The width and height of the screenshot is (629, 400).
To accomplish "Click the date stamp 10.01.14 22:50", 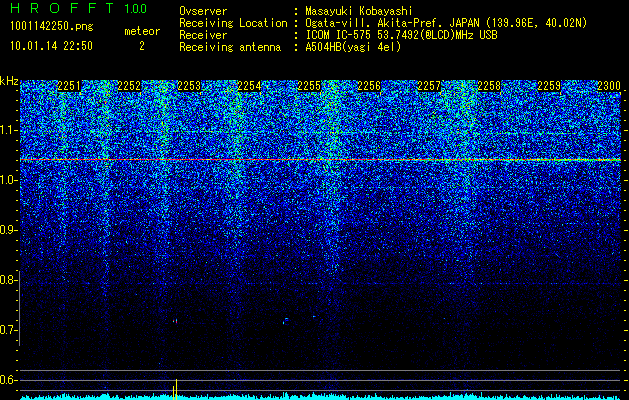I will click(x=51, y=46).
